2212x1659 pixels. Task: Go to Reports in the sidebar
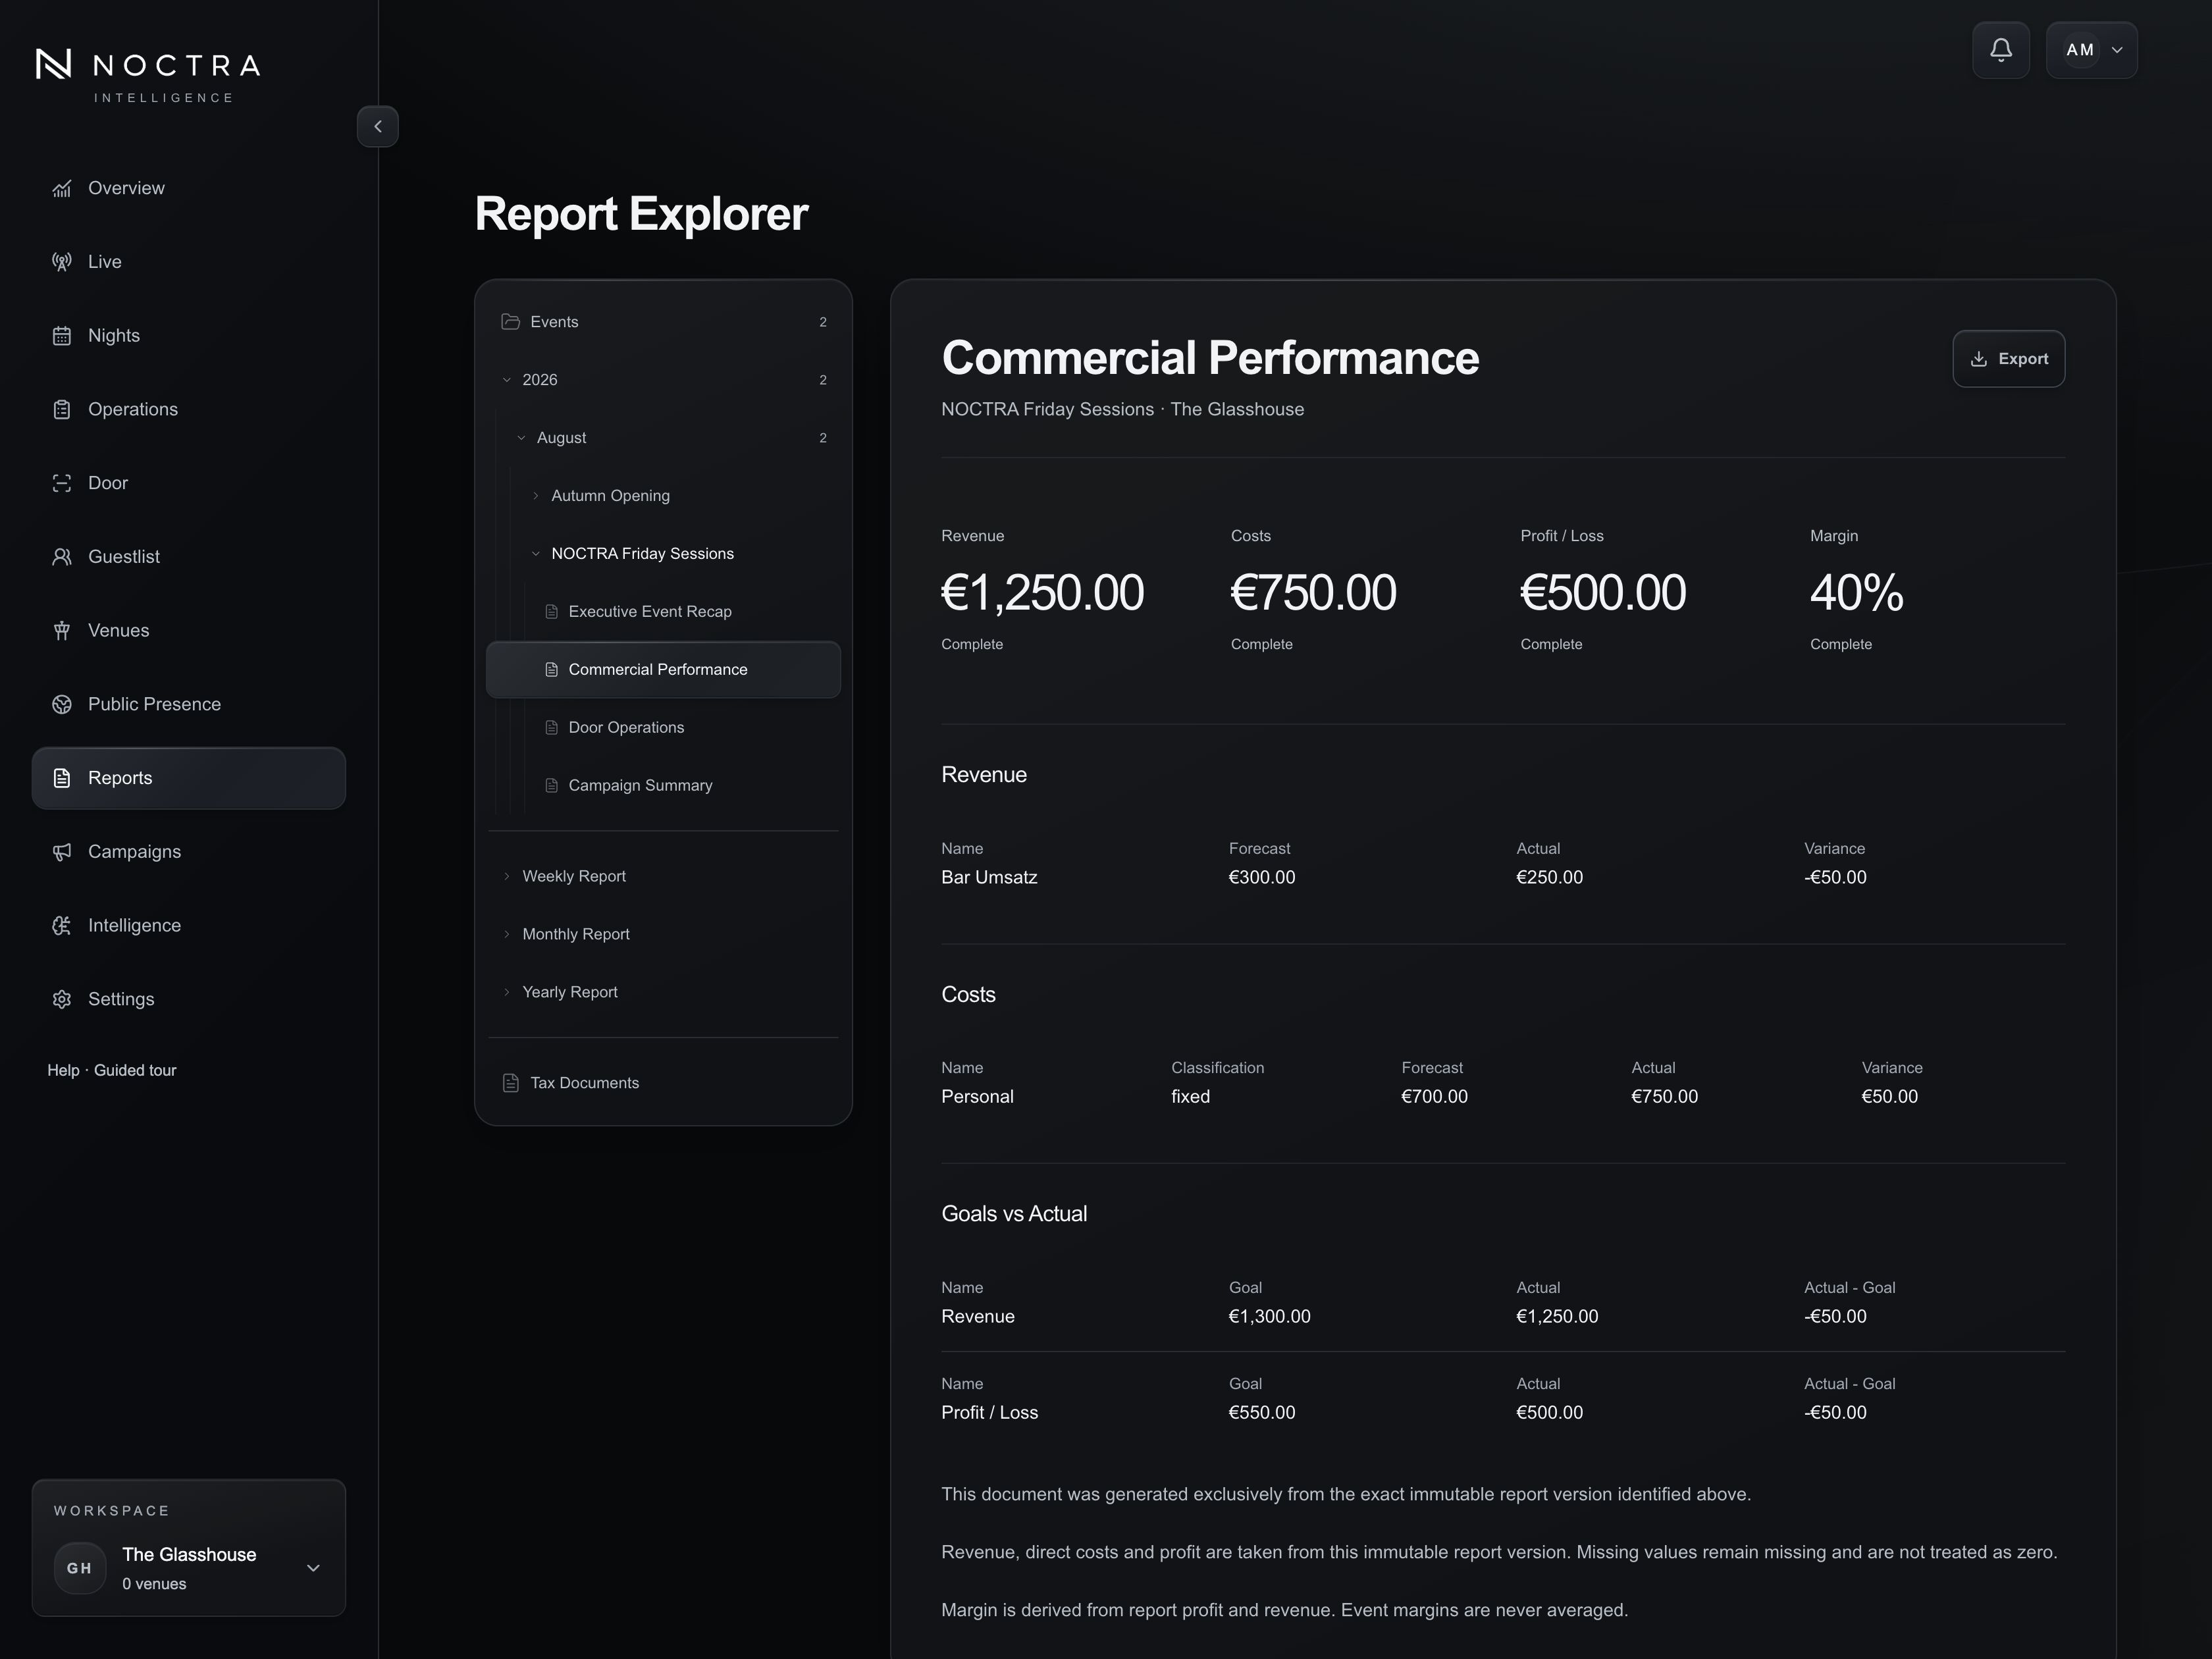pos(189,778)
